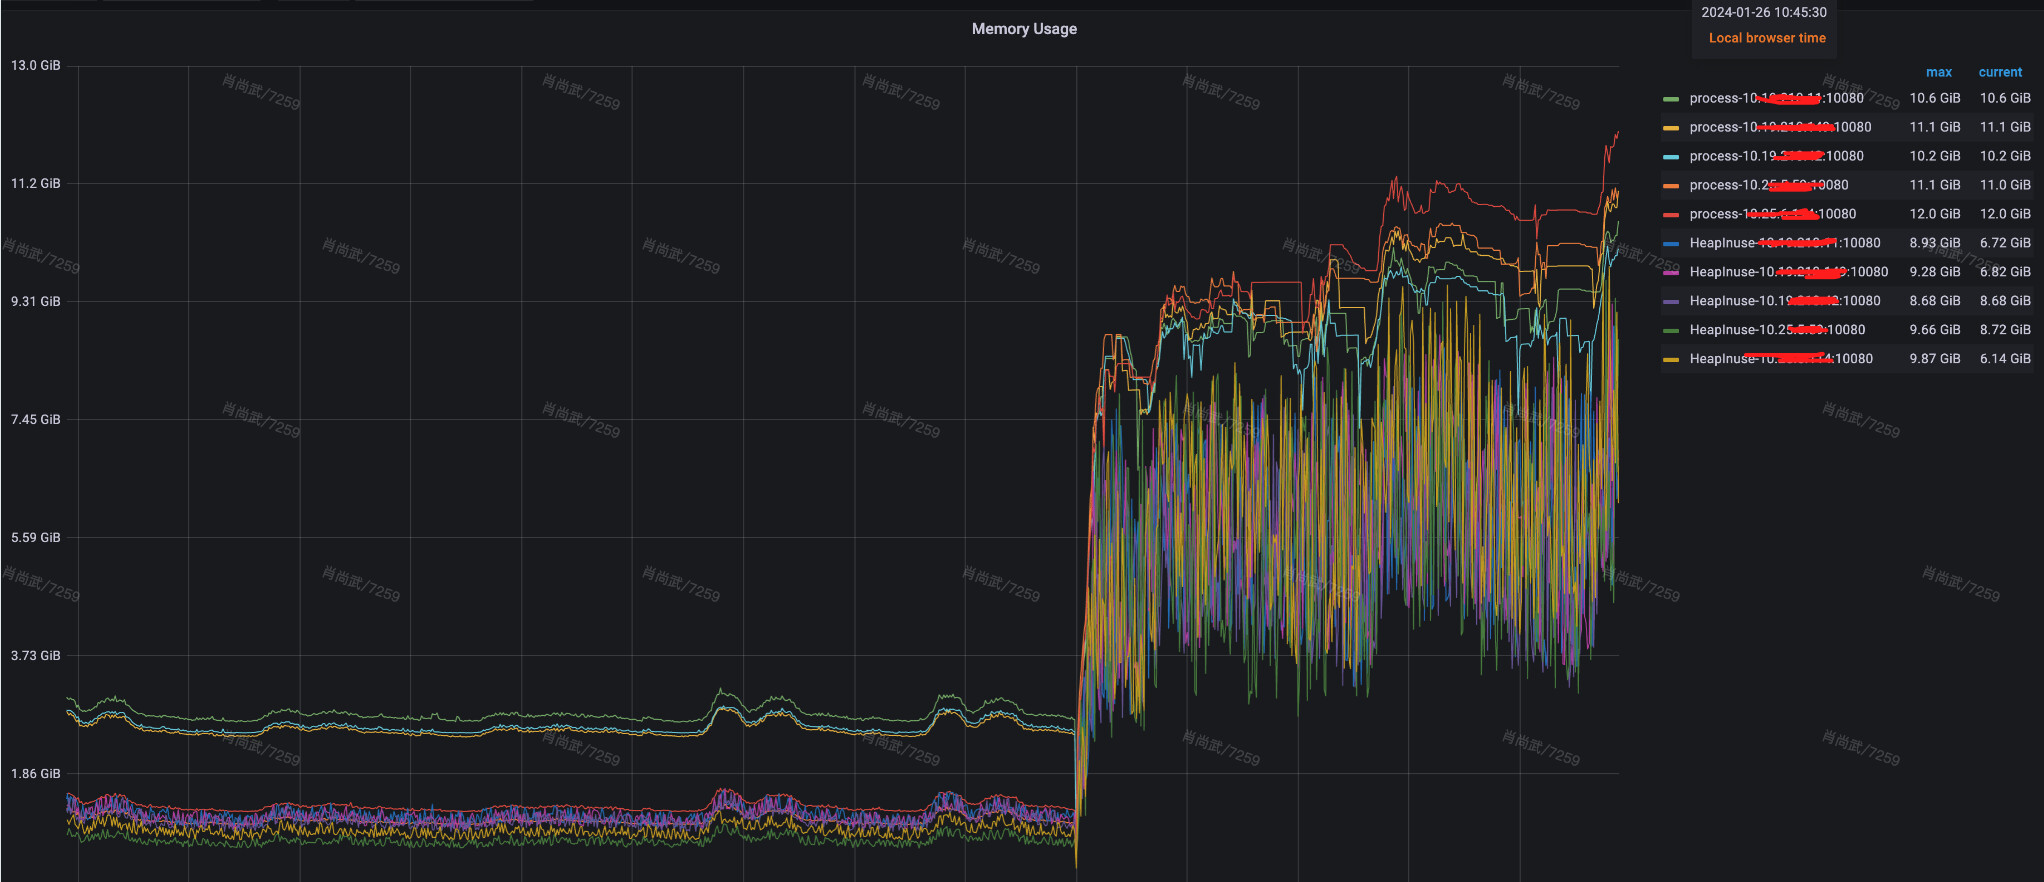Isolate the HeapInuse series name with 9.28 GiB max

pyautogui.click(x=1788, y=272)
